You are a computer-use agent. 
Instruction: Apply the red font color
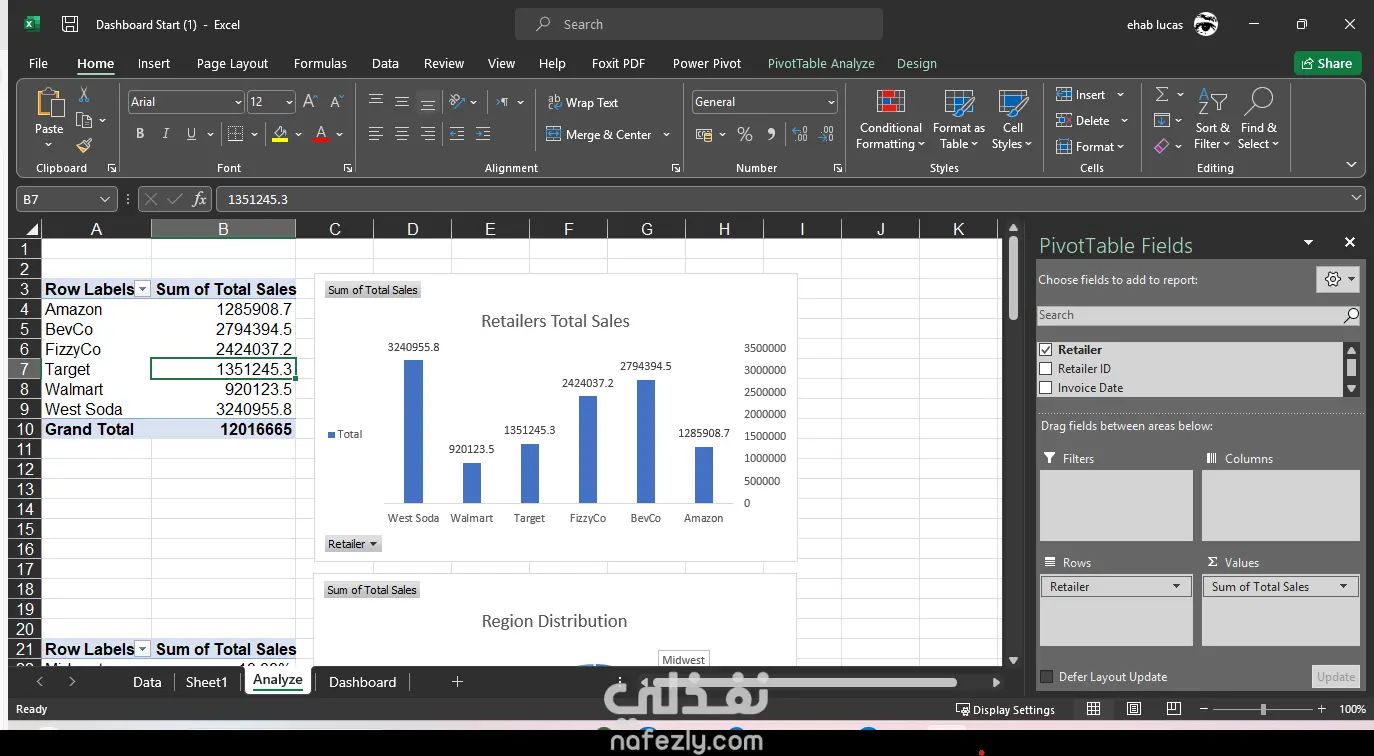[321, 134]
